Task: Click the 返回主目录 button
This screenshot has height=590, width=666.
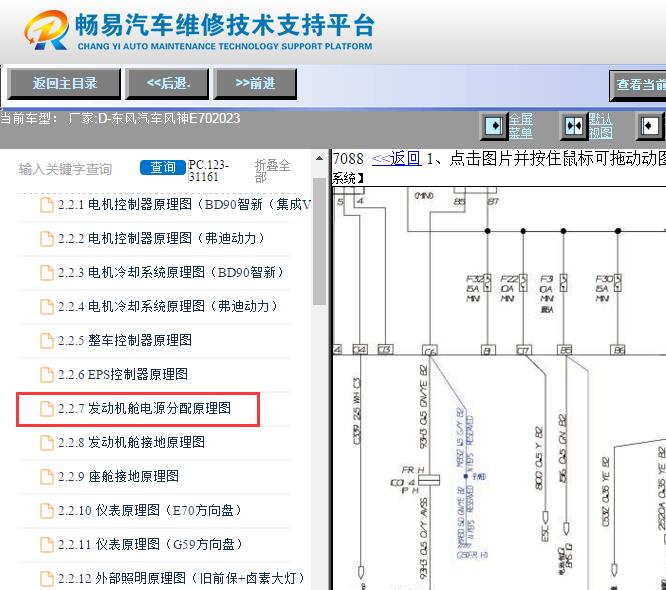Action: (65, 83)
